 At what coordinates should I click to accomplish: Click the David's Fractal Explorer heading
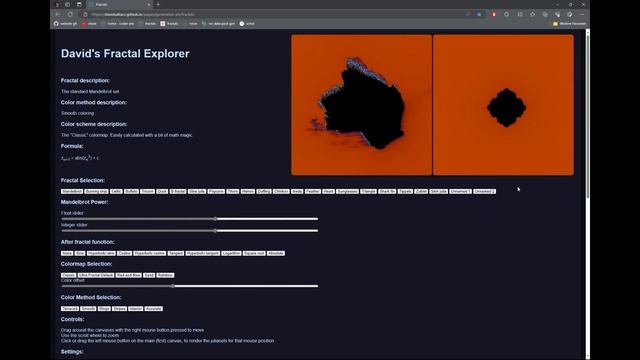pos(125,53)
